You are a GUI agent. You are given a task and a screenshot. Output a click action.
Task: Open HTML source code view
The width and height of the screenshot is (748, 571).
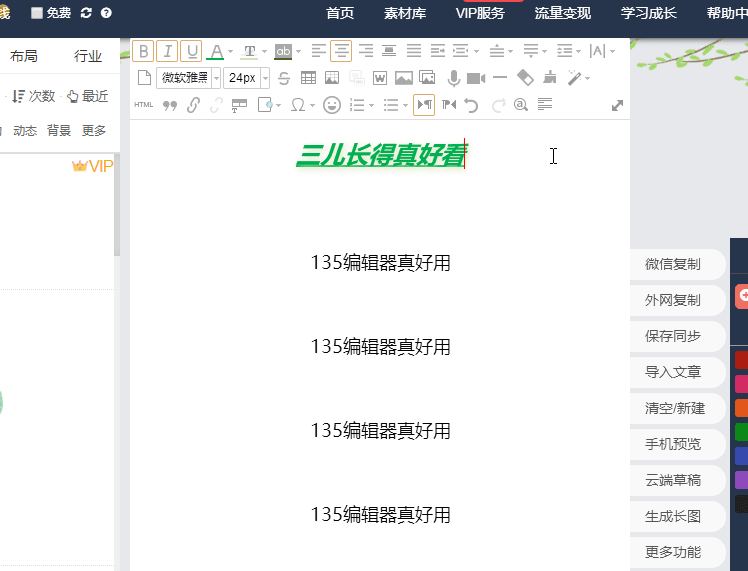pos(144,105)
